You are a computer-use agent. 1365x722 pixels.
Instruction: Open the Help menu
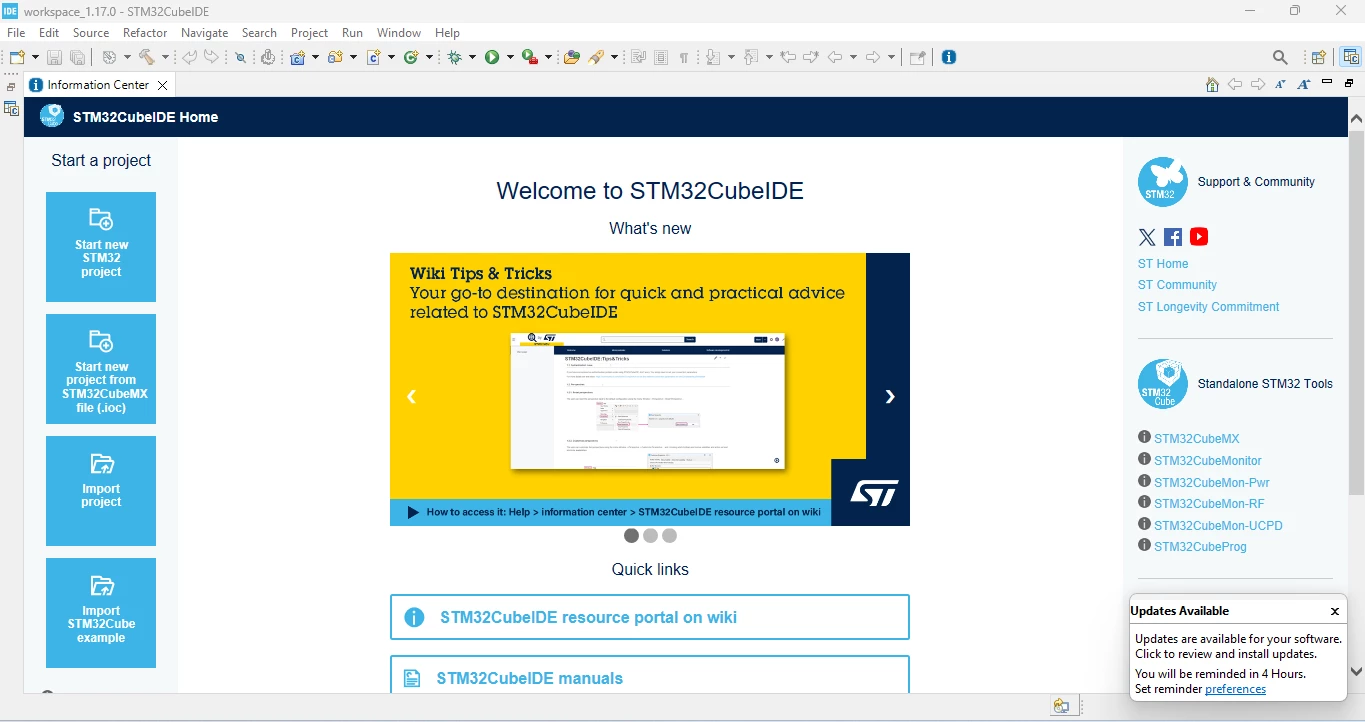(x=447, y=33)
